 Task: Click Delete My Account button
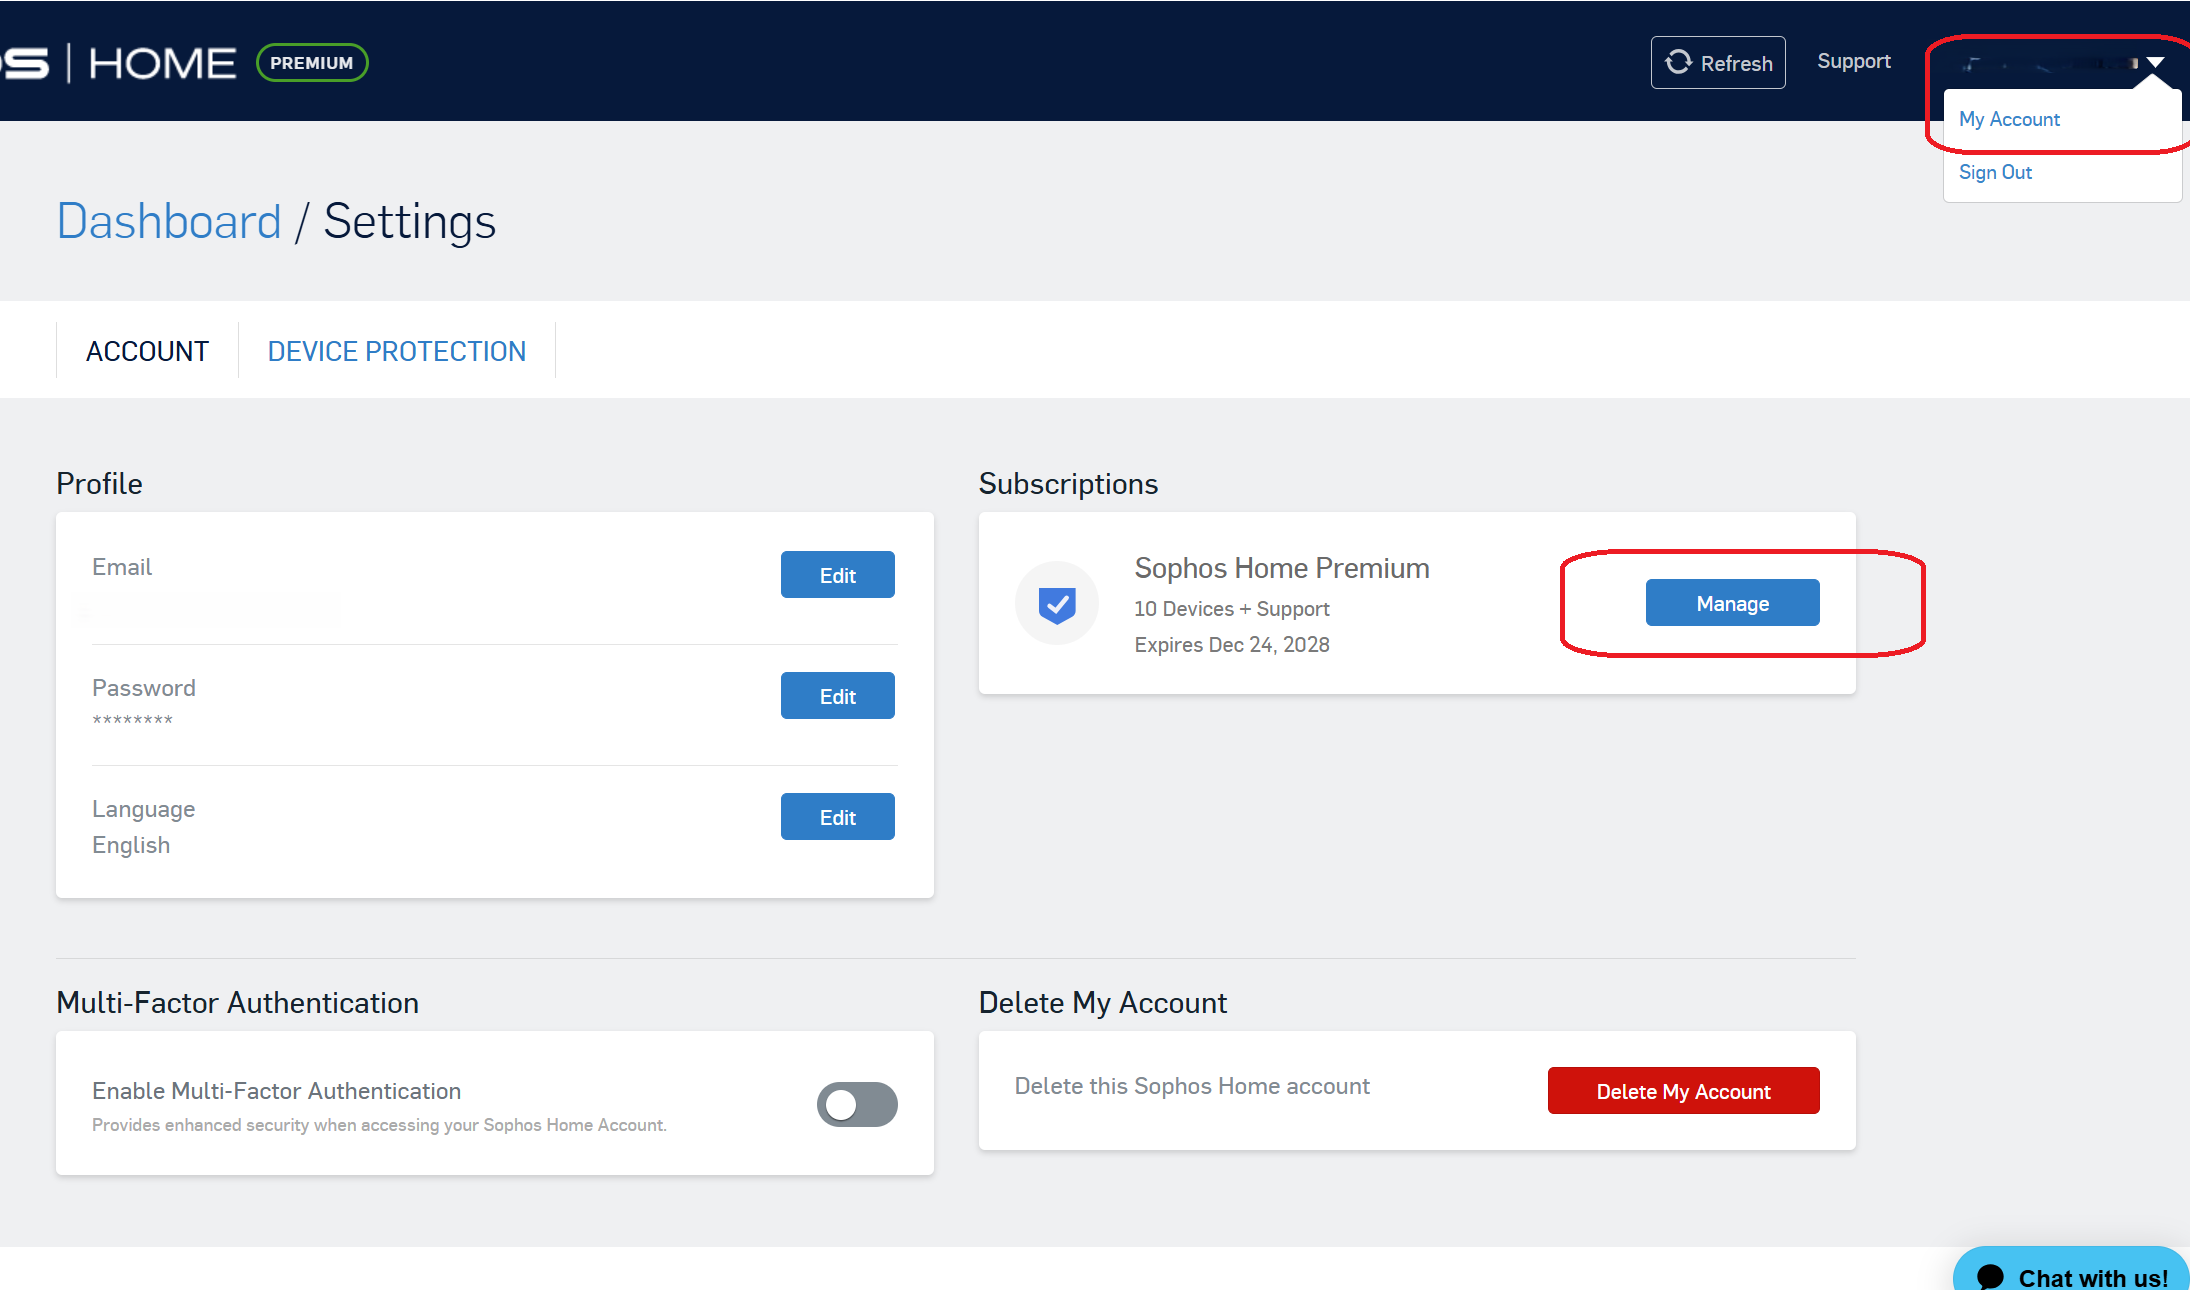coord(1684,1091)
